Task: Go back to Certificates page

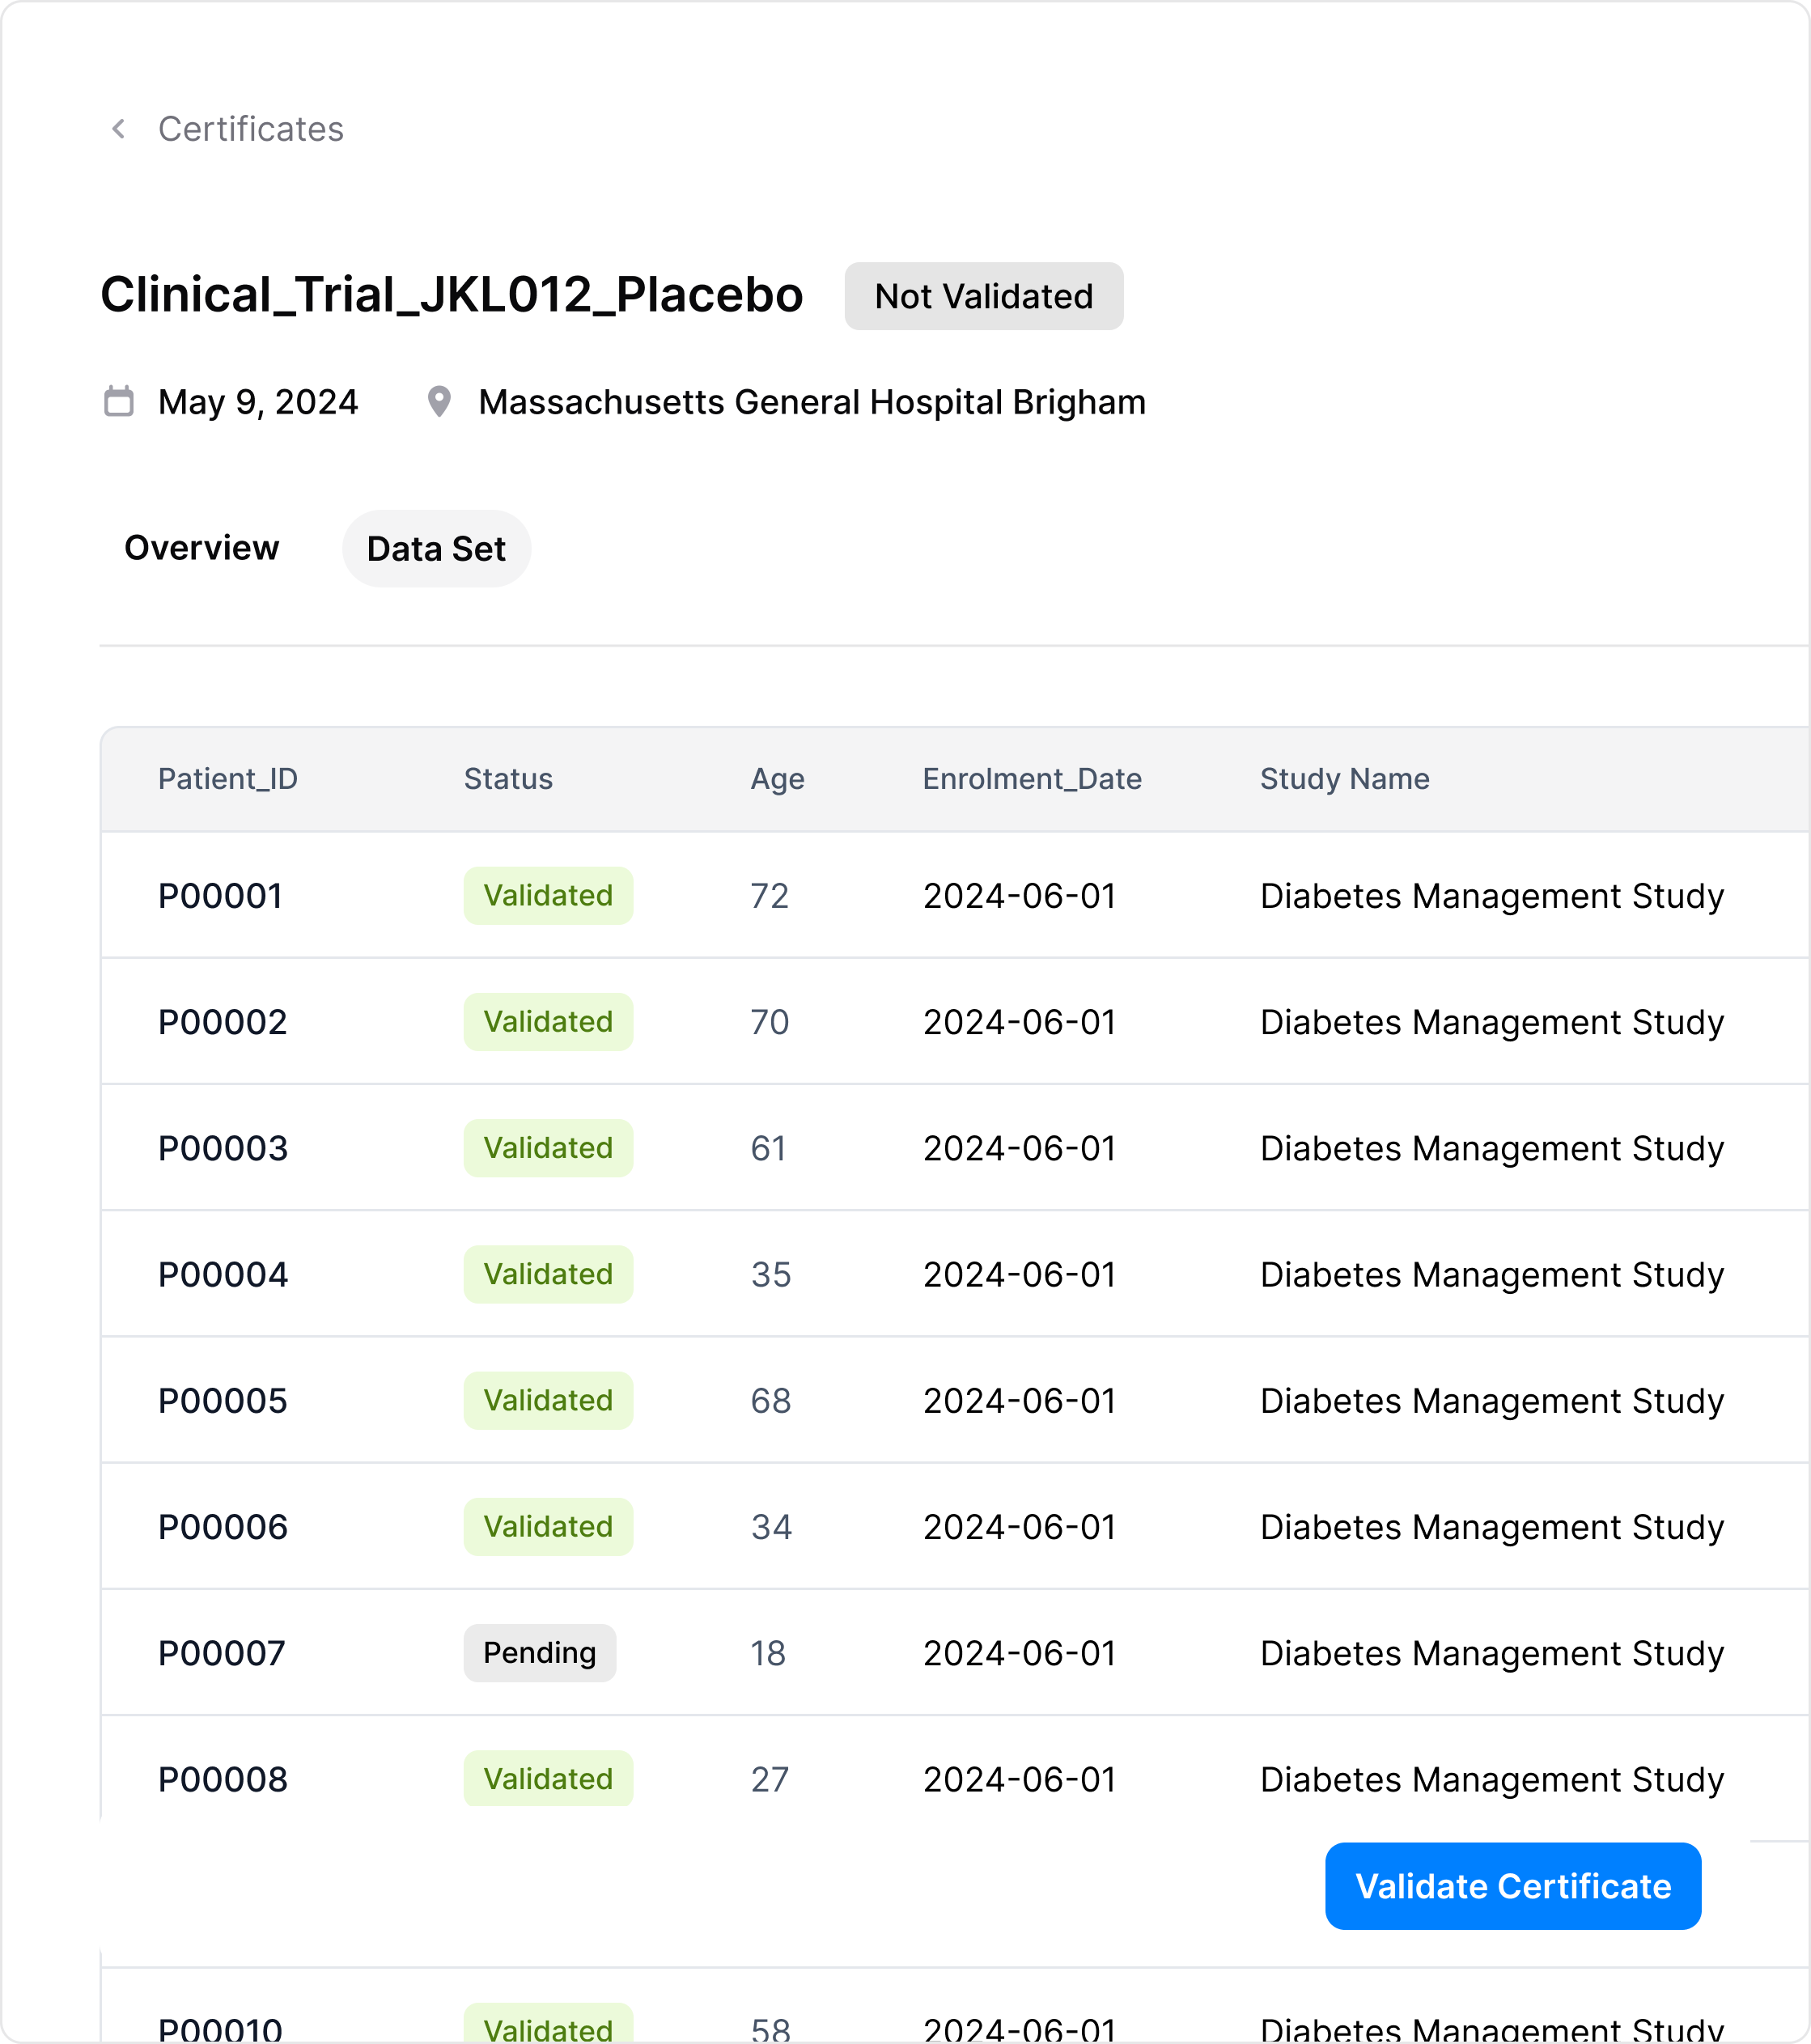Action: [x=250, y=129]
